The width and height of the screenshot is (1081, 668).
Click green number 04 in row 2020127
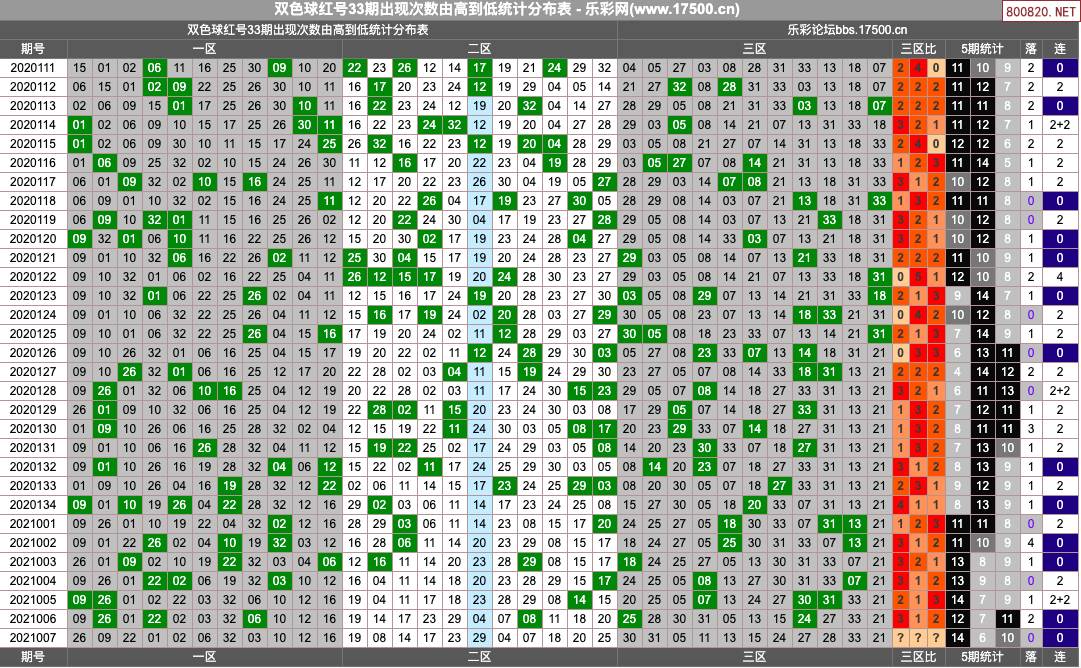click(454, 372)
